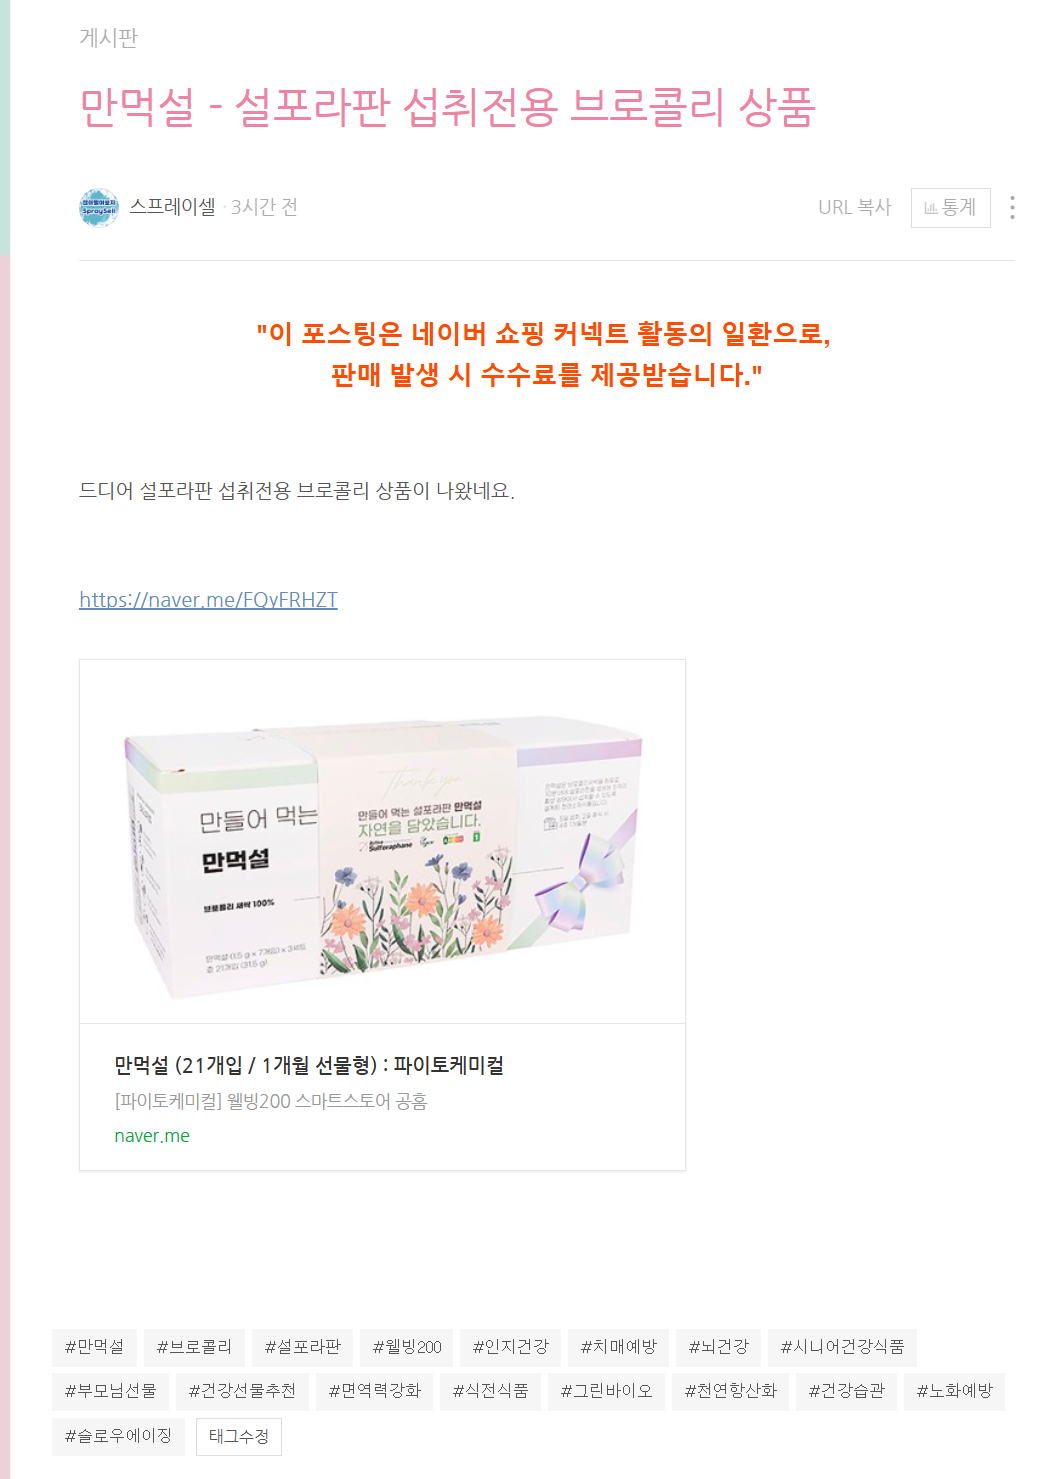The image size is (1051, 1479).
Task: Select the #웰빙200 tag
Action: pyautogui.click(x=407, y=1347)
